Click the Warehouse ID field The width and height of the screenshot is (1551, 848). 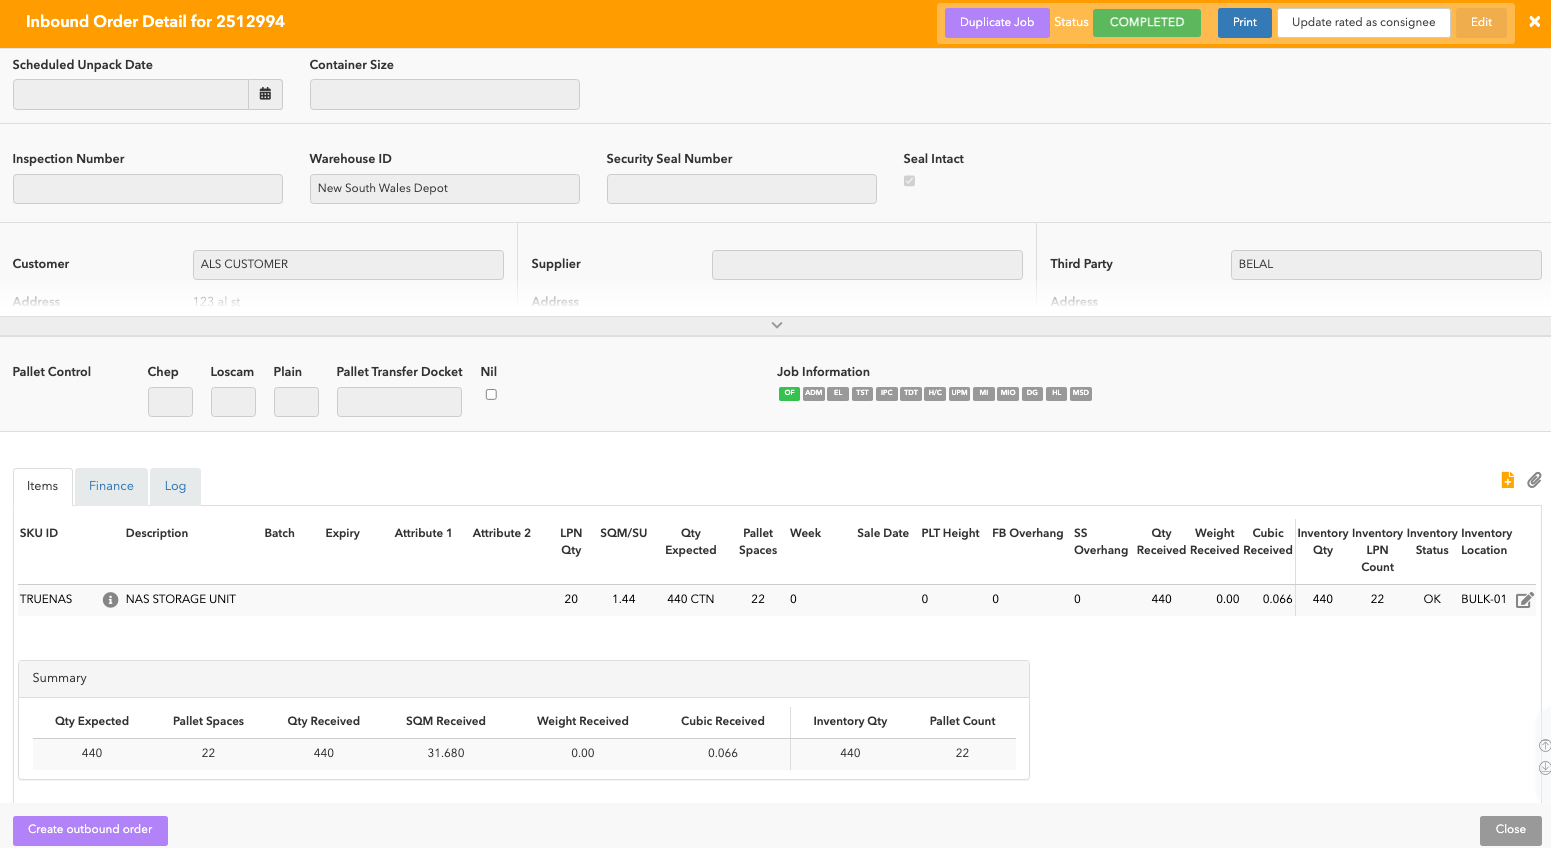pos(445,188)
